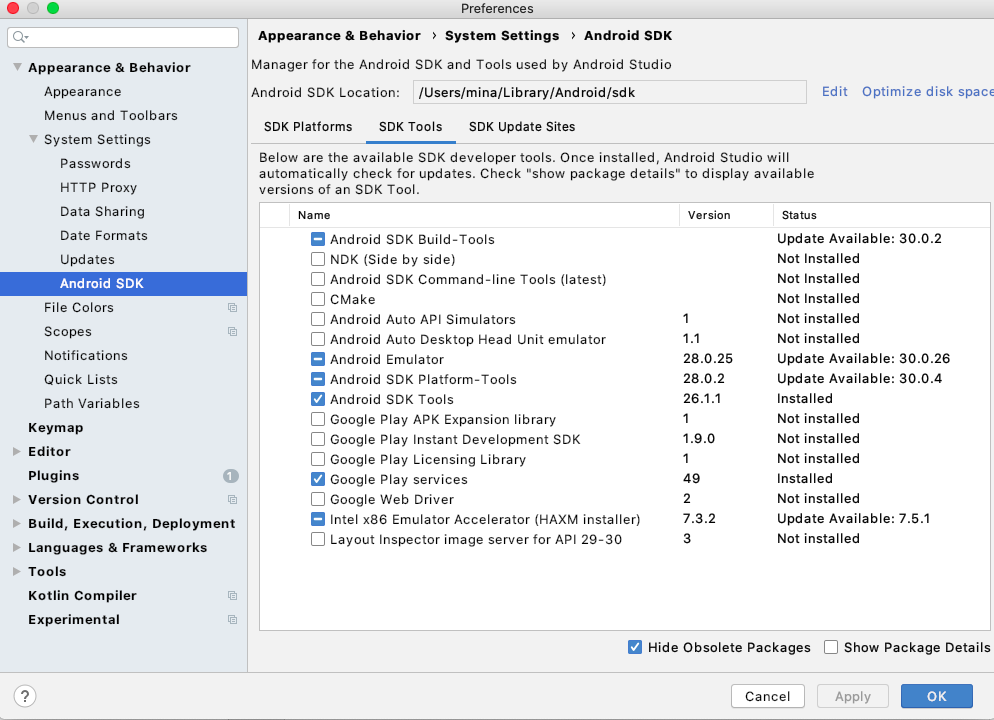Collapse the System Settings tree arrow
994x720 pixels.
point(33,139)
